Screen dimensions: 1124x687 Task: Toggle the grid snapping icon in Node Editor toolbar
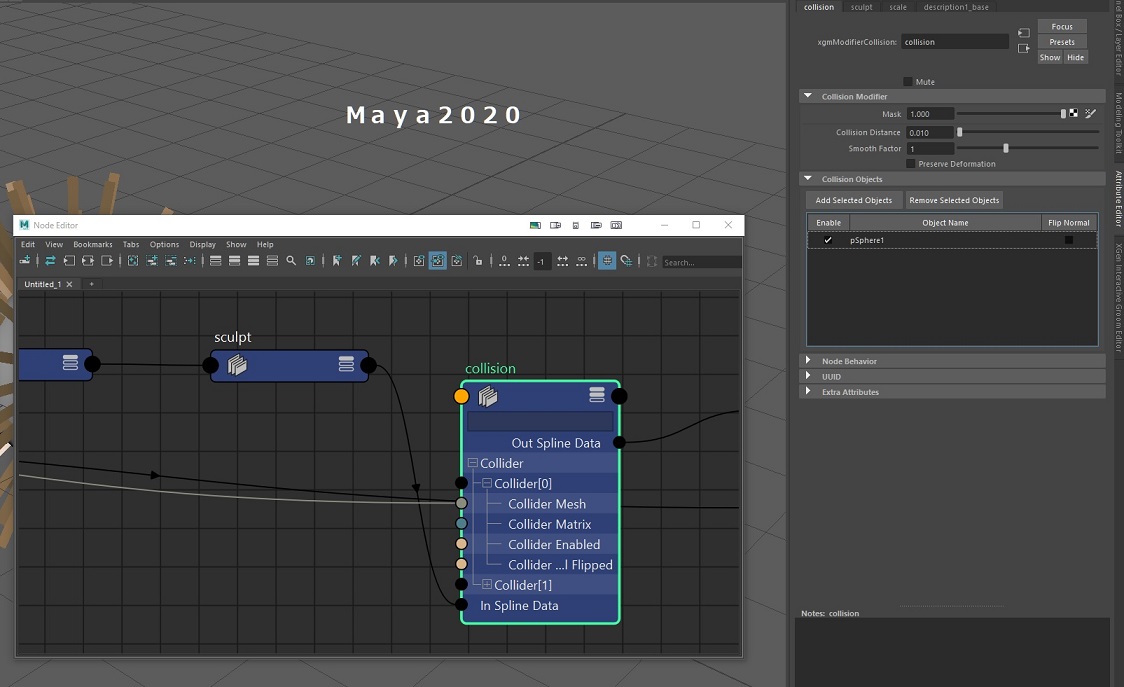(x=609, y=261)
